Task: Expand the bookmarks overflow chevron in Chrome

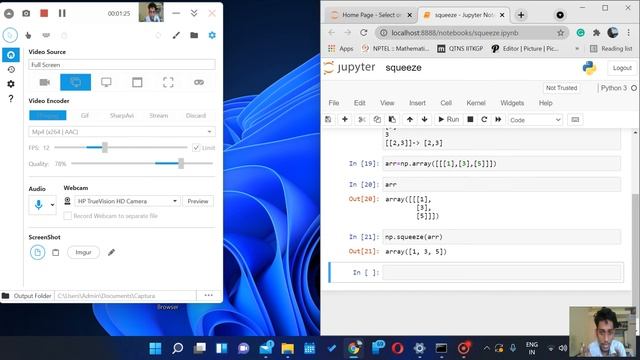Action: click(577, 49)
